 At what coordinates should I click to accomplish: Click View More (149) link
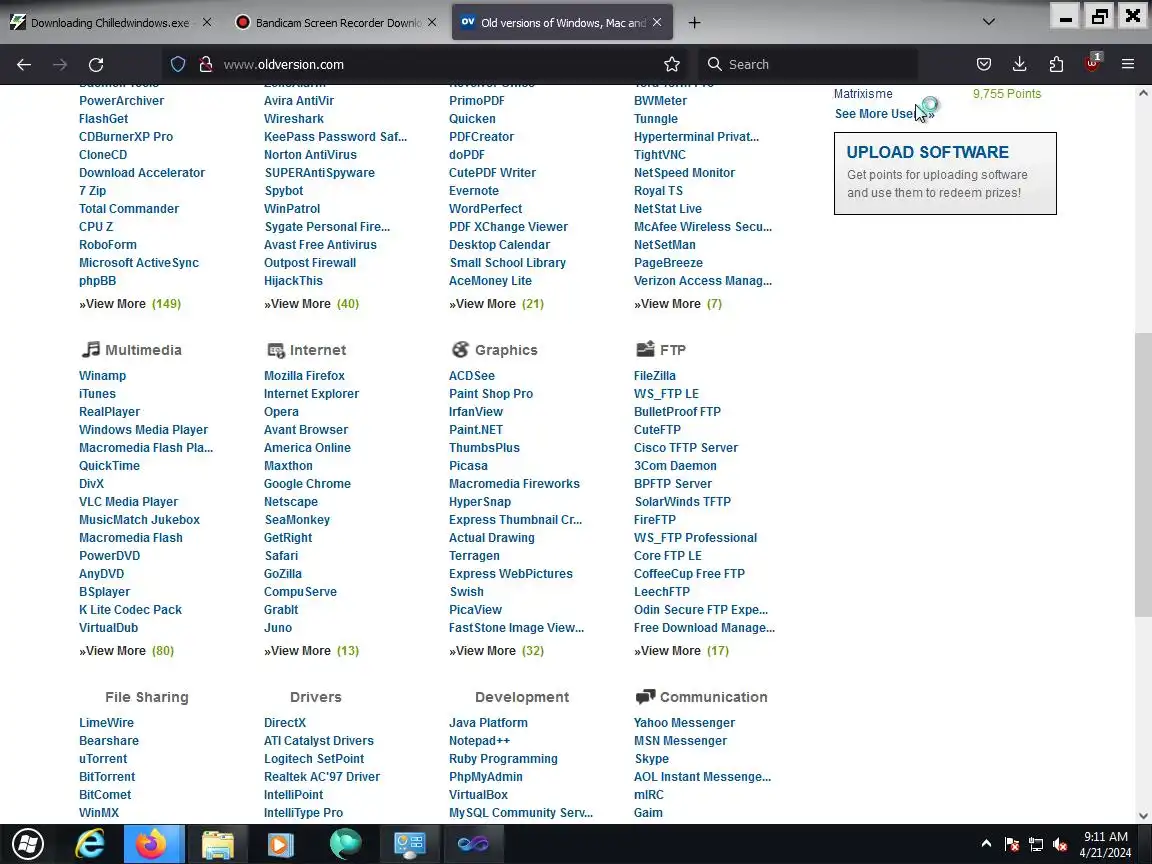(x=130, y=303)
